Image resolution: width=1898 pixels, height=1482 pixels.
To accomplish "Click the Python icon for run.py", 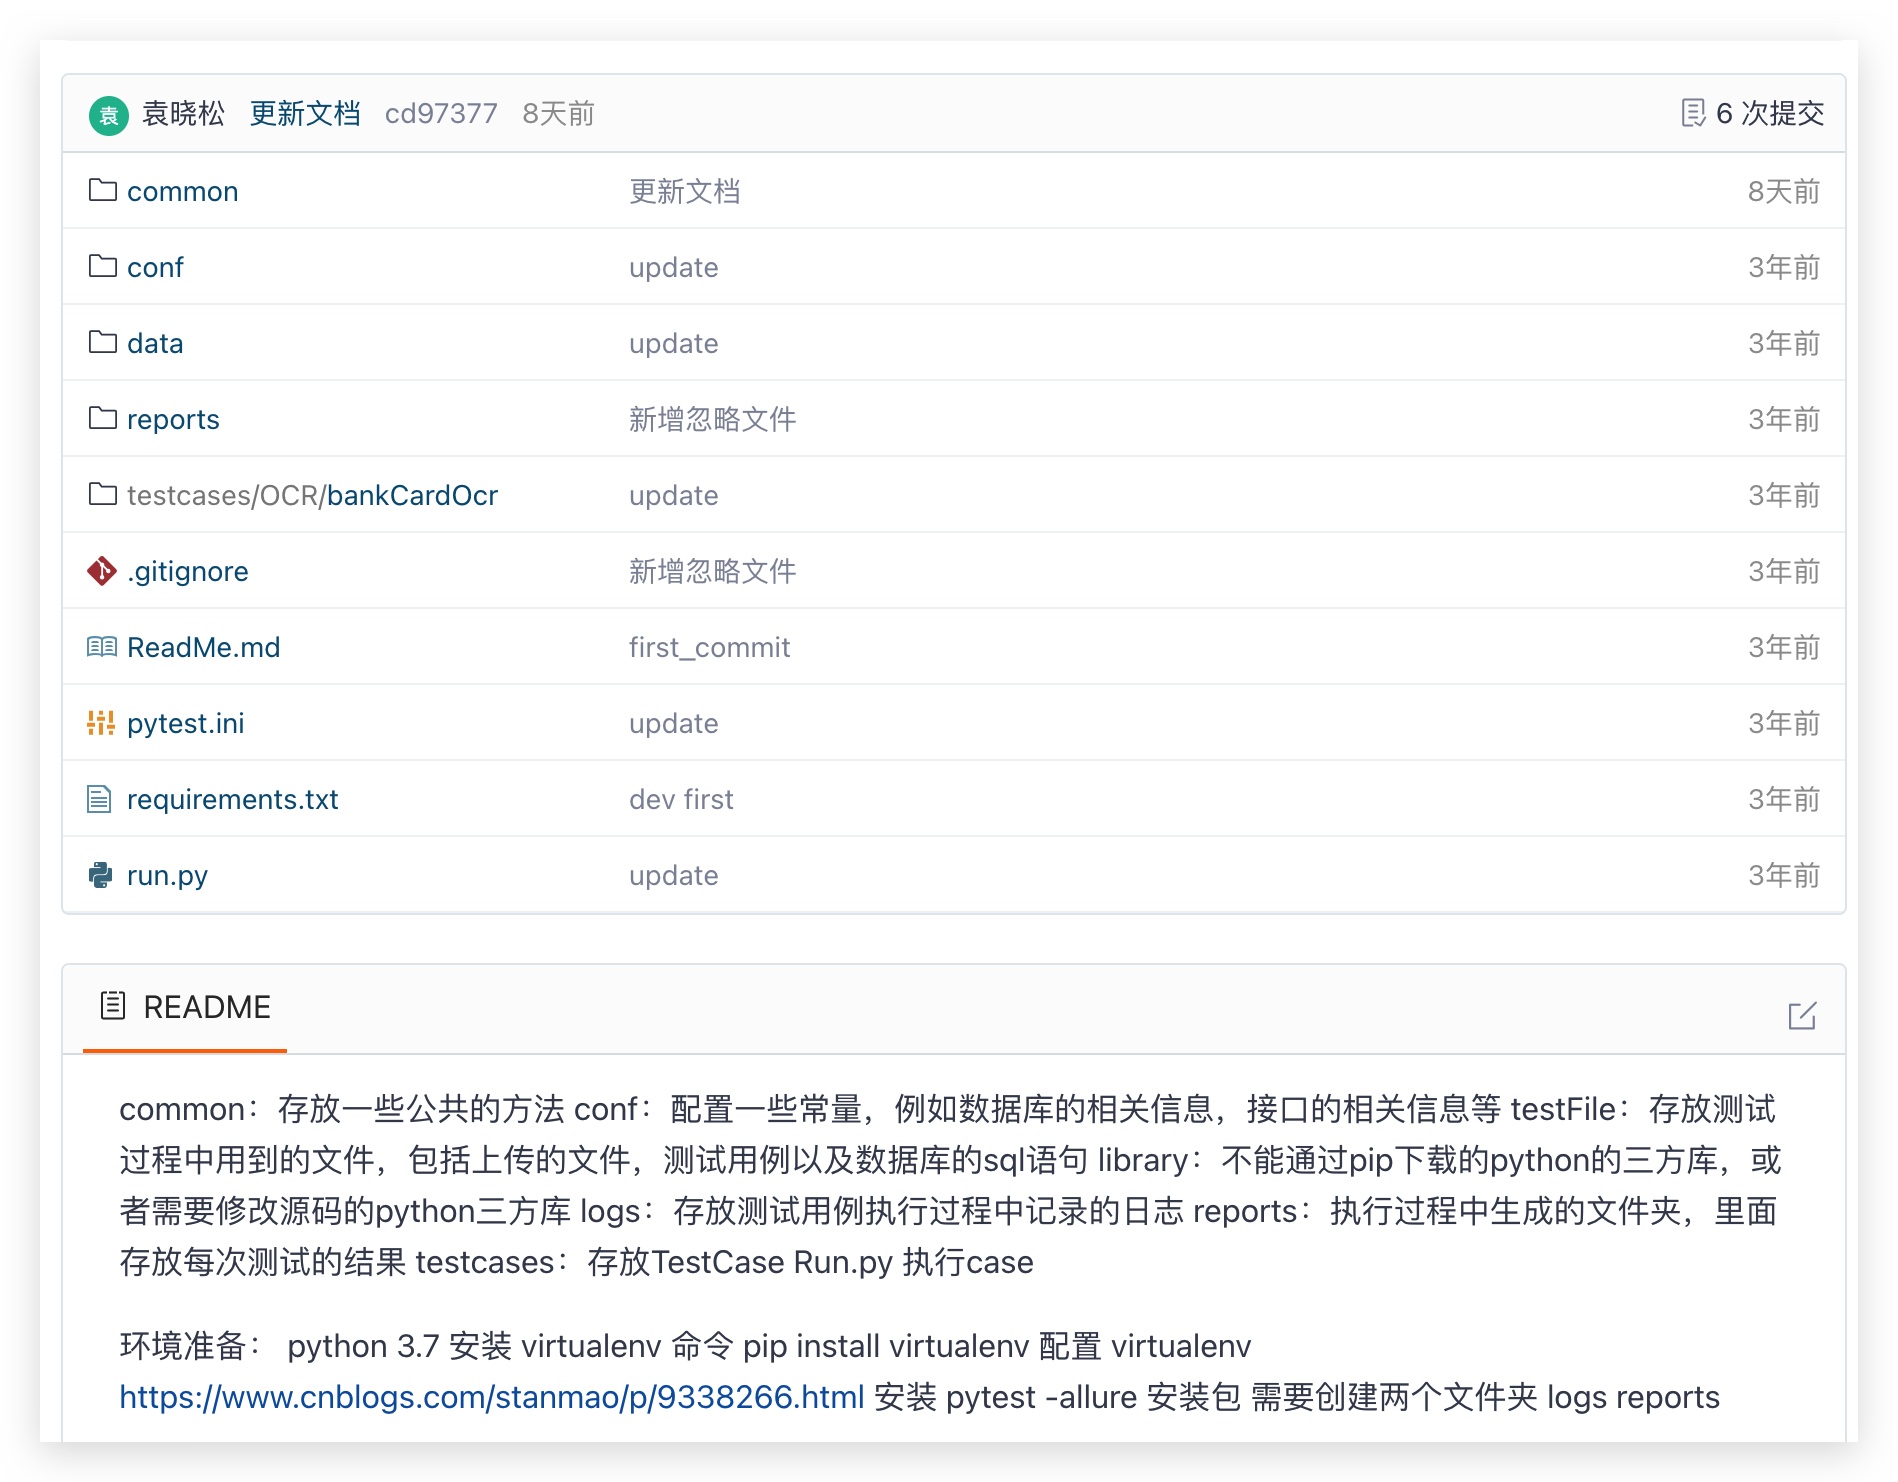I will pos(100,875).
